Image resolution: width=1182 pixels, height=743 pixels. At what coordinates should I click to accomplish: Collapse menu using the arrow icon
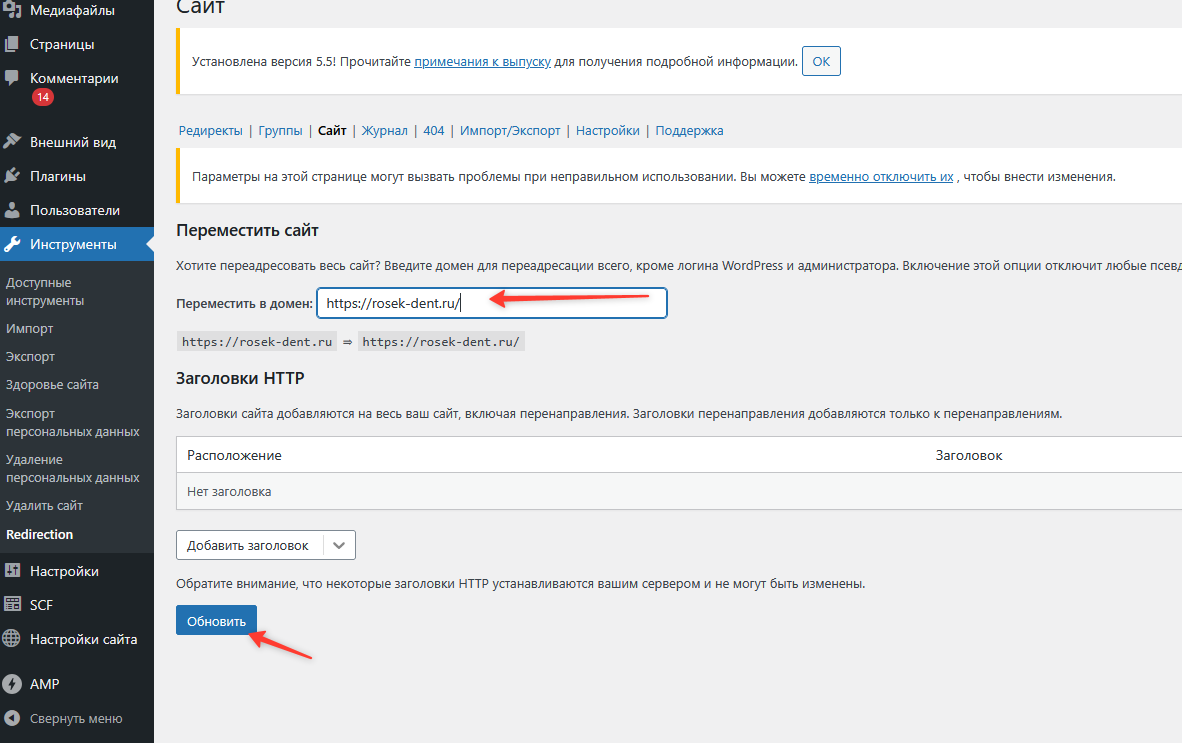tap(12, 718)
